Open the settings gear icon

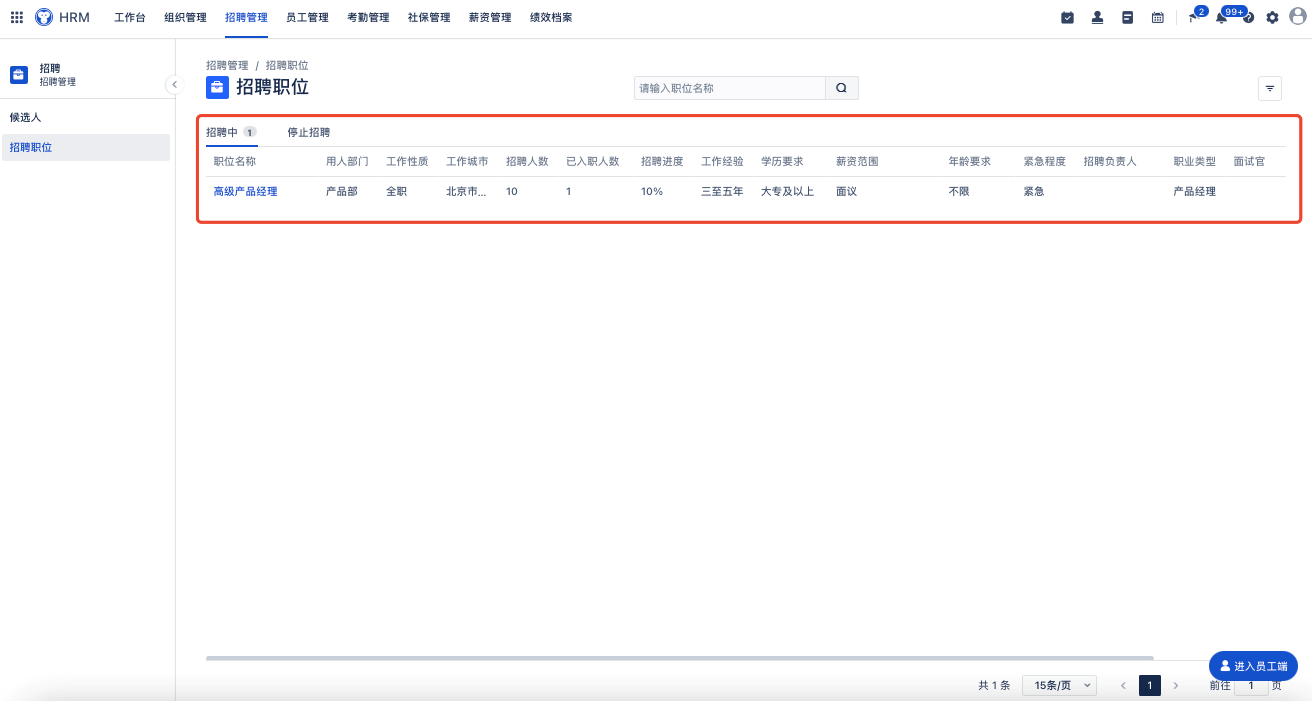(1272, 17)
